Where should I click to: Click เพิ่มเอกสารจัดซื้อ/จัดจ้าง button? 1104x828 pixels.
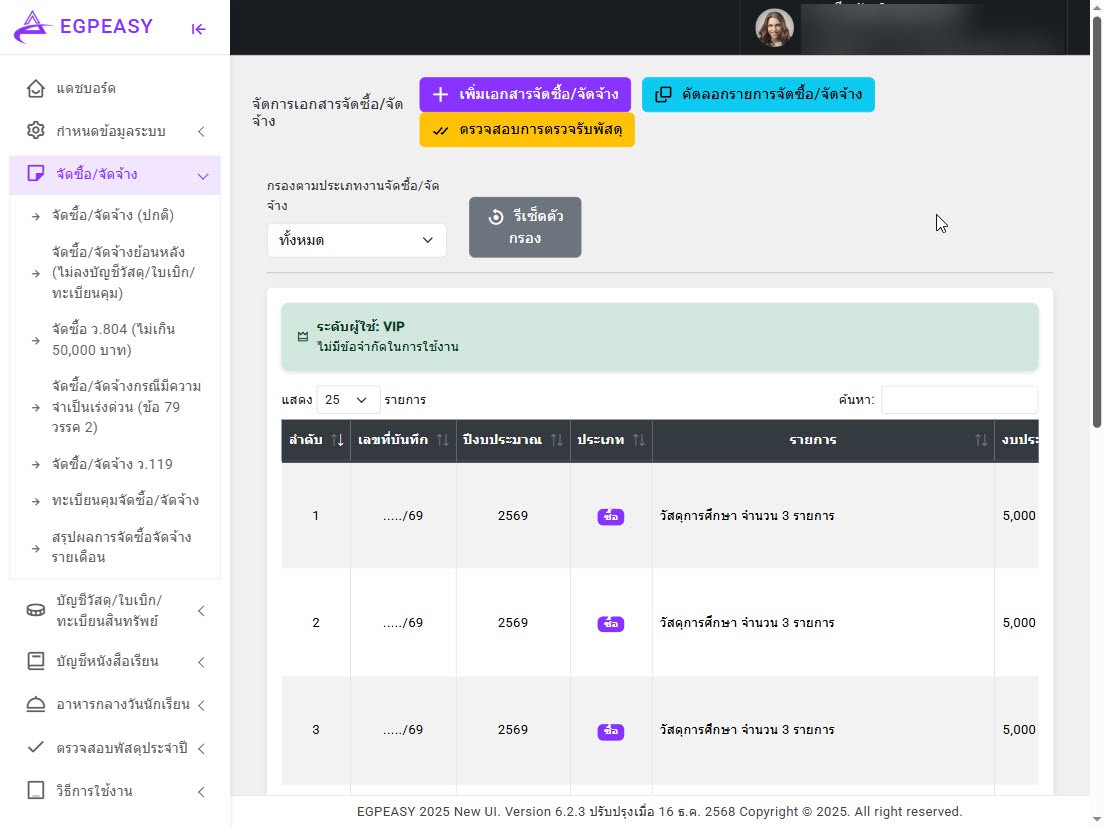(525, 95)
